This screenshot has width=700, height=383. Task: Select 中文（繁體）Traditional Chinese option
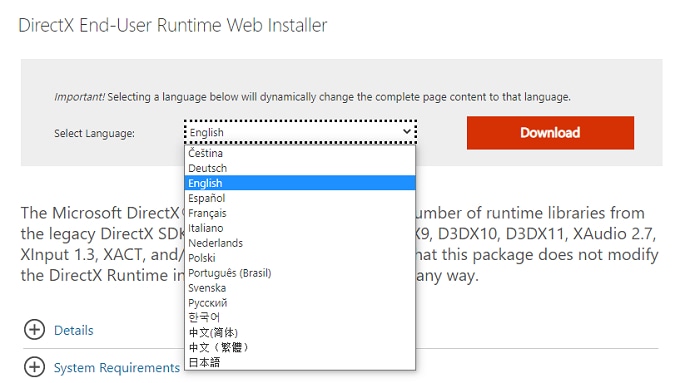pos(300,347)
